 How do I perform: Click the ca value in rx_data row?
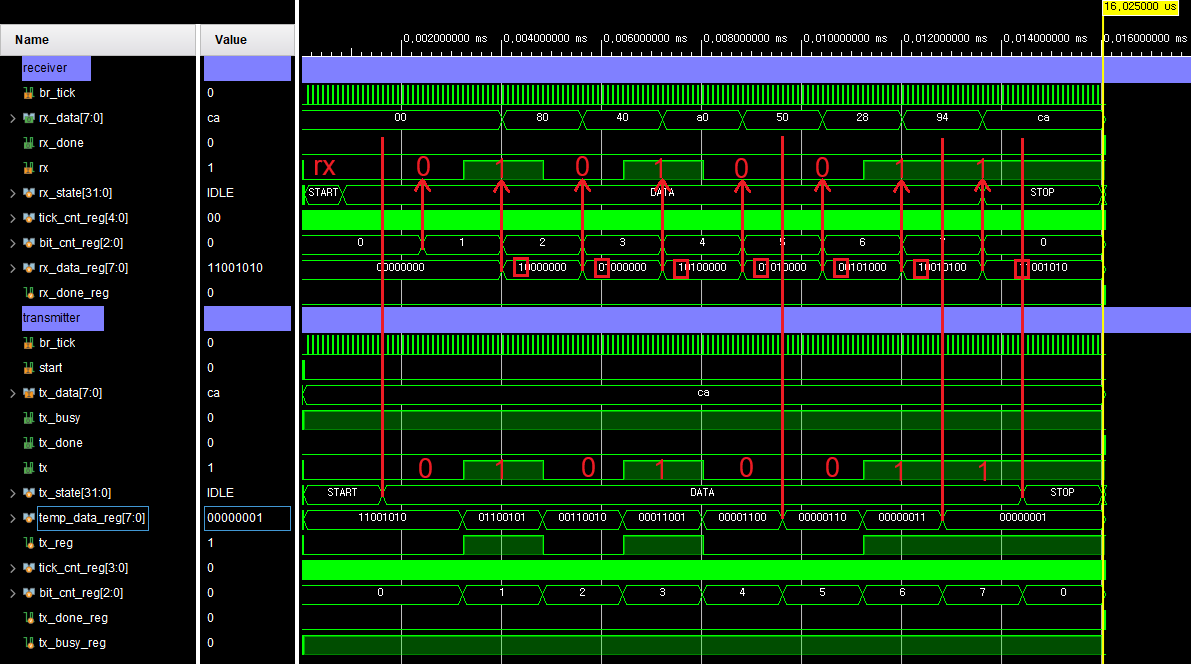coord(213,118)
